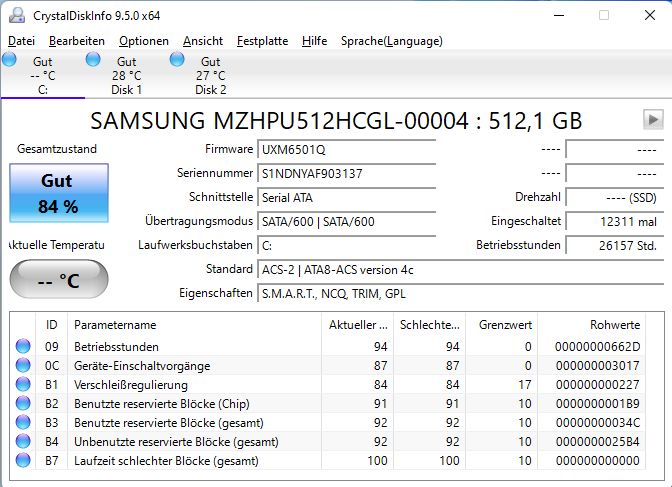Click raw value 0000000001B9
The image size is (672, 487).
597,403
